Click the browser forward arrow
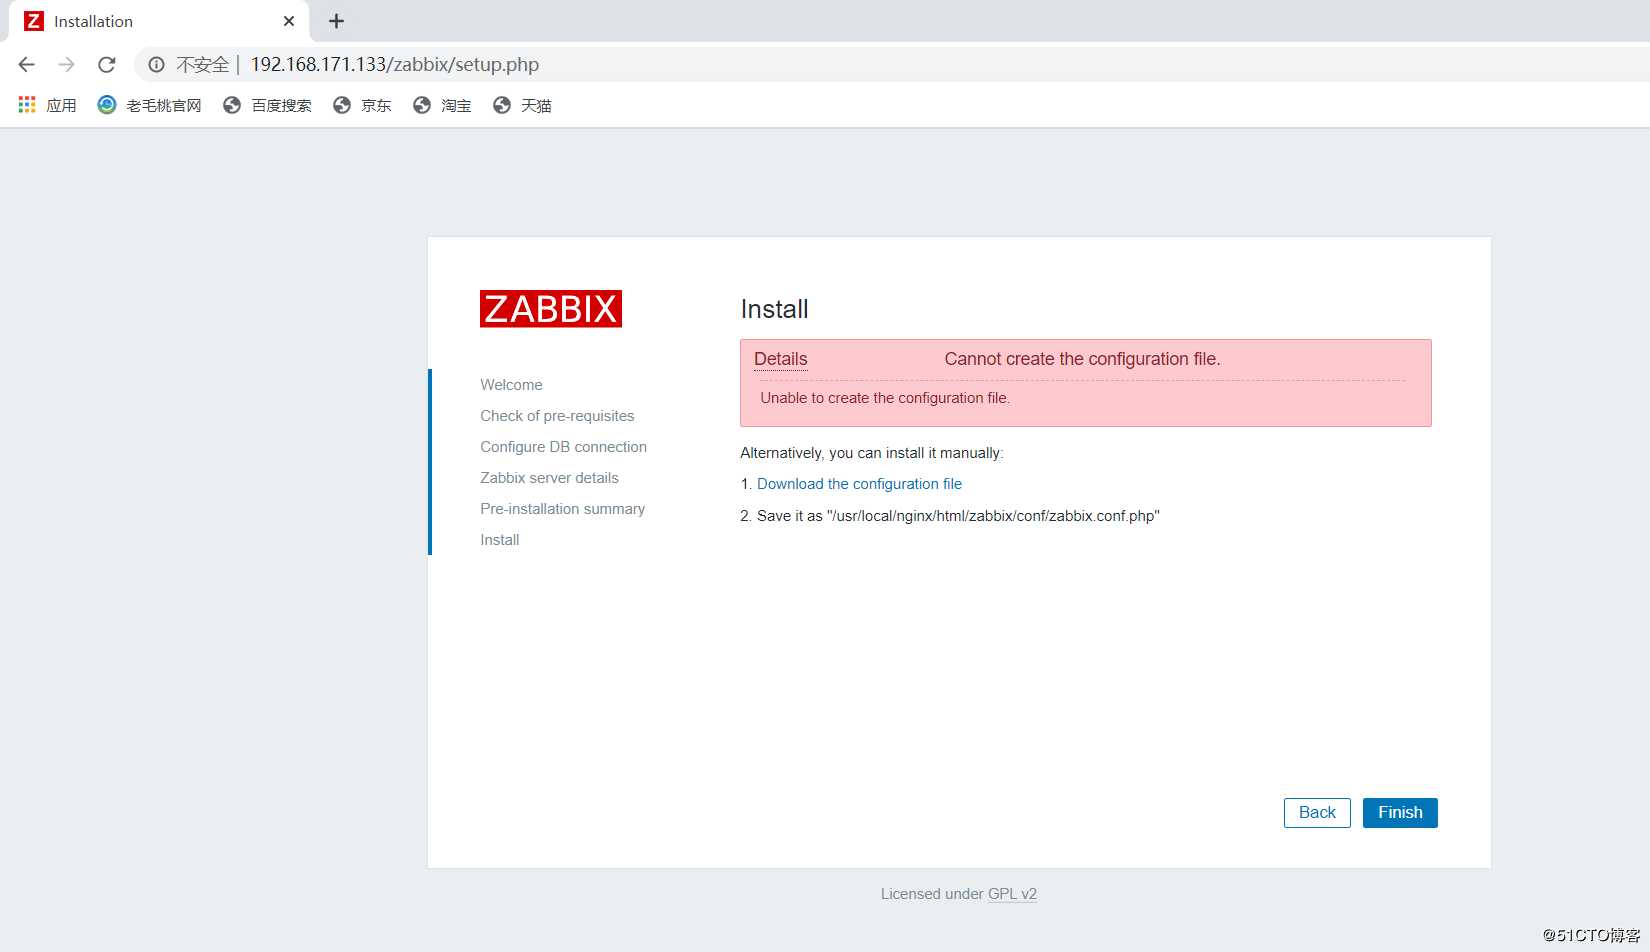This screenshot has width=1650, height=952. point(67,64)
